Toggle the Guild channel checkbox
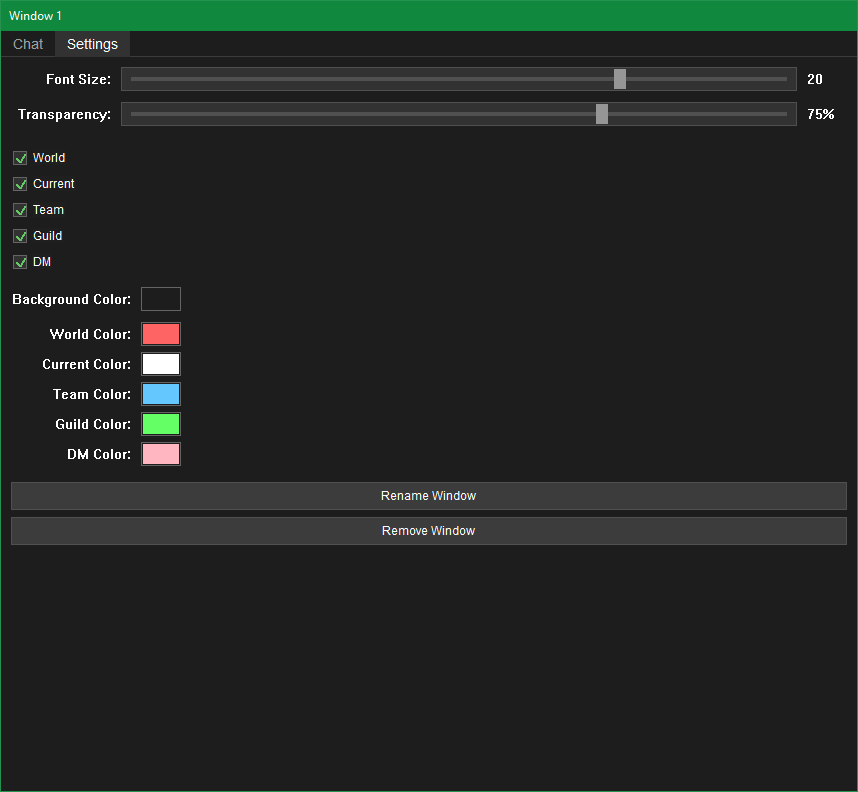The height and width of the screenshot is (792, 858). click(20, 236)
